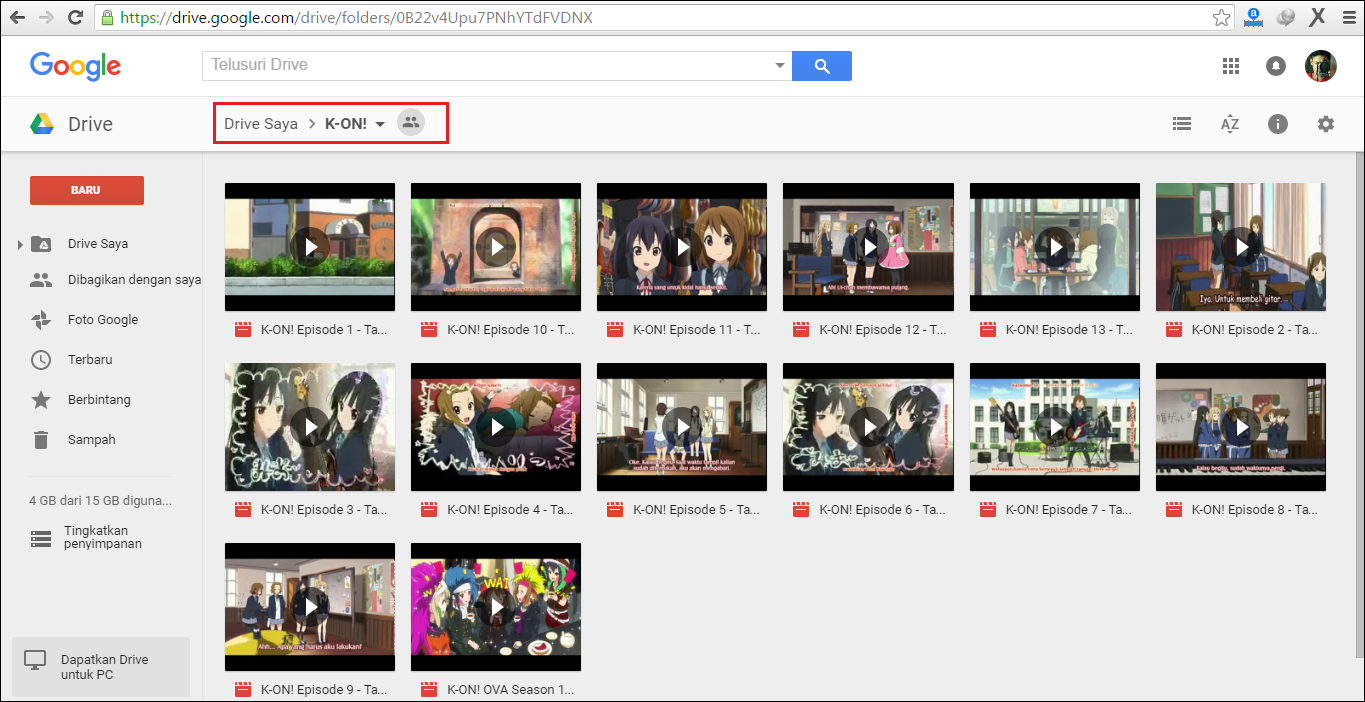Image resolution: width=1365 pixels, height=702 pixels.
Task: Click the sharing (people) icon next to K-ON!
Action: click(x=411, y=122)
